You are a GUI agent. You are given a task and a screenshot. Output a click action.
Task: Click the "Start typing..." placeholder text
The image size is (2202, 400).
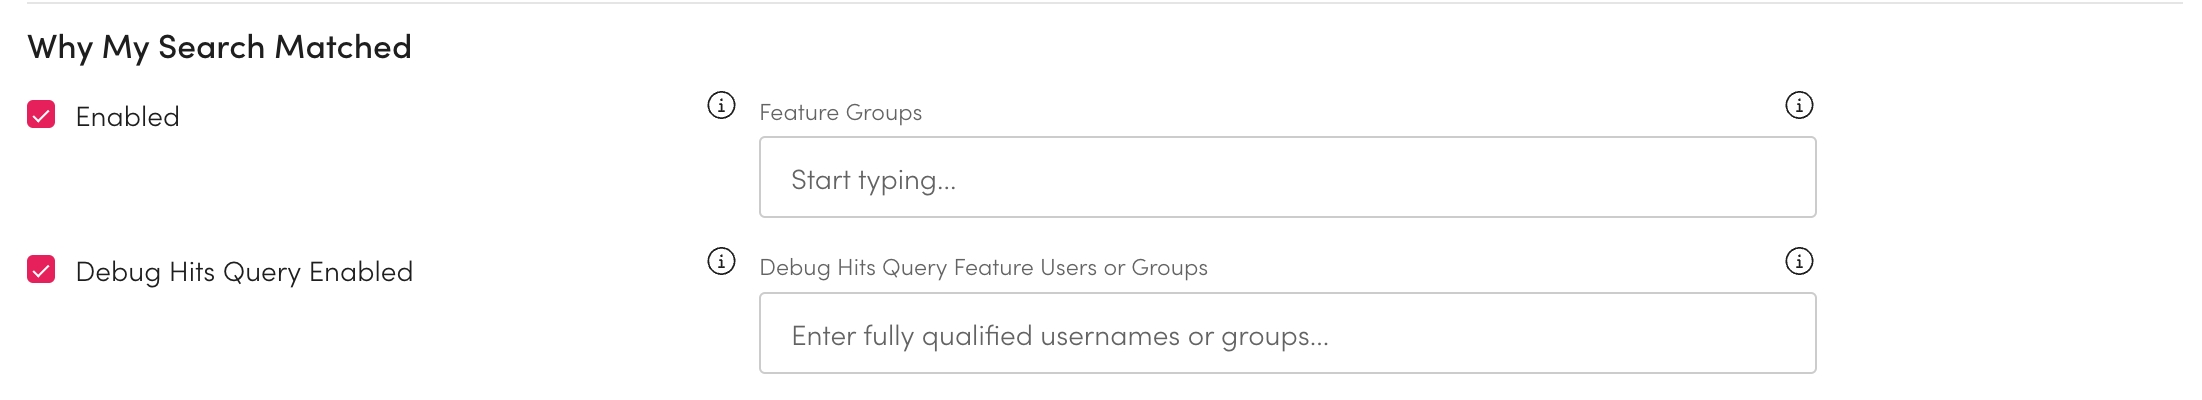click(873, 180)
